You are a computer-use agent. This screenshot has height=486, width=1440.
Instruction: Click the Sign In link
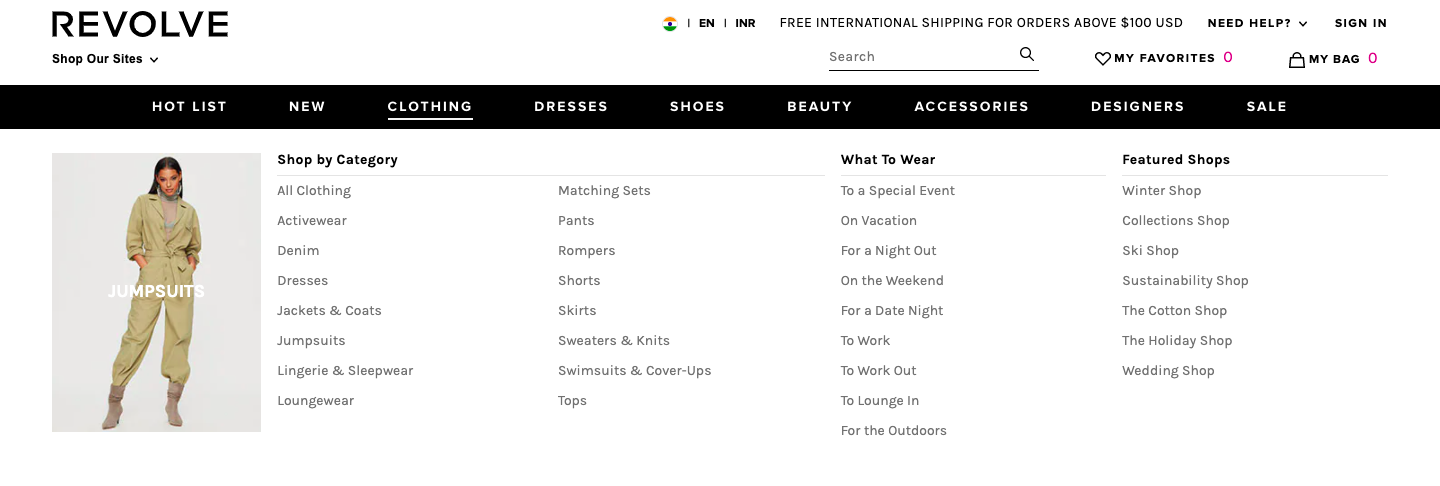click(1360, 23)
